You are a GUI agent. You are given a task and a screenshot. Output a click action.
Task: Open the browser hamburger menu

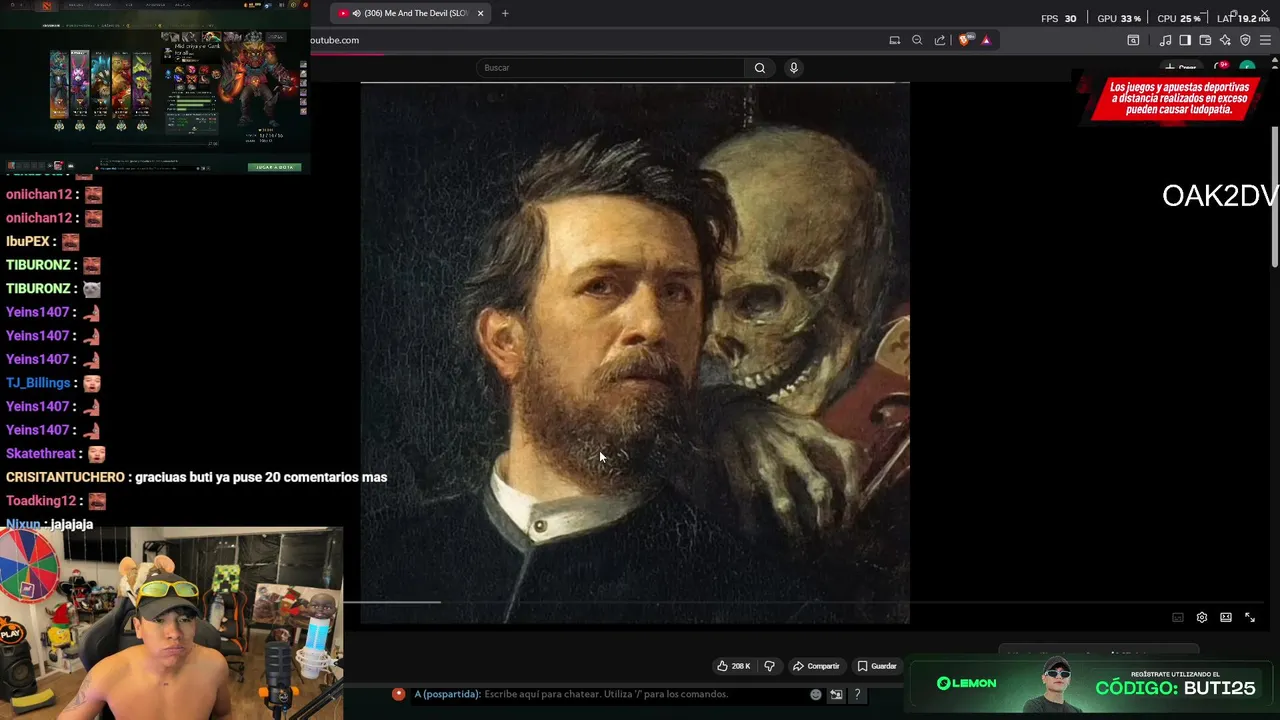click(x=1265, y=40)
